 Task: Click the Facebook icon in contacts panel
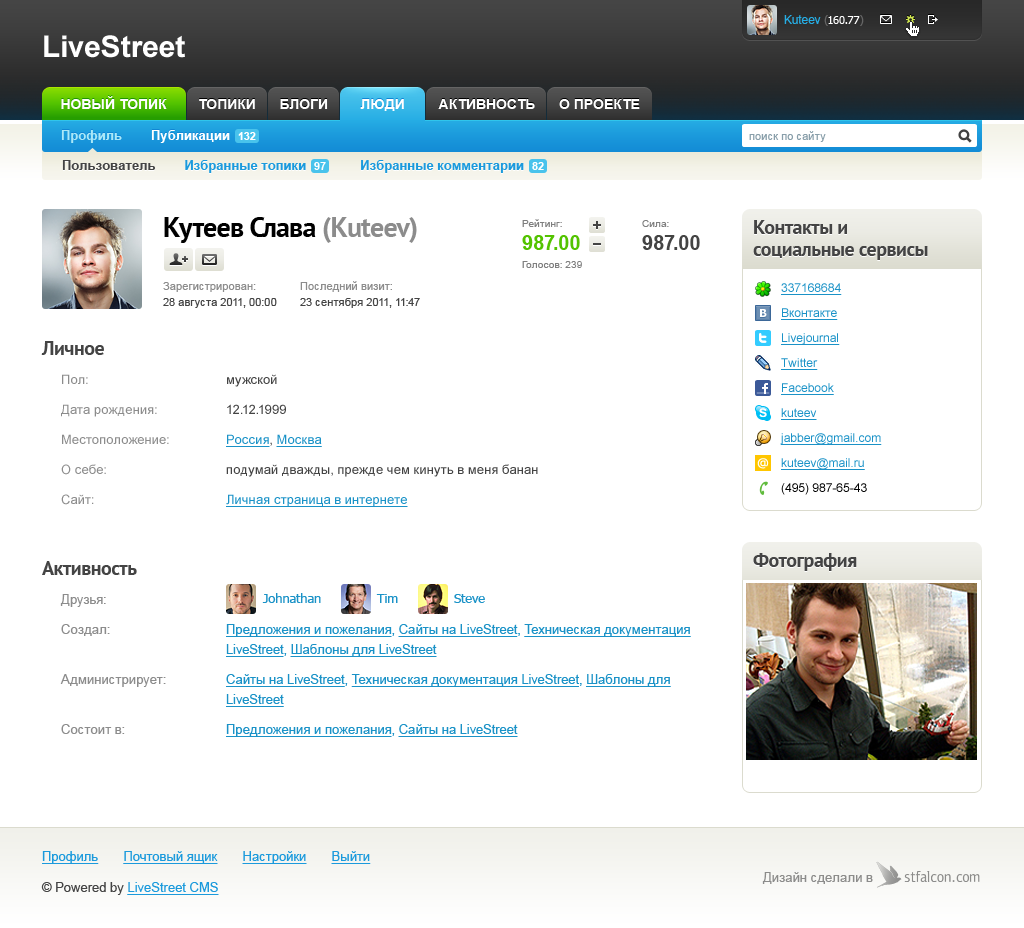pyautogui.click(x=763, y=388)
